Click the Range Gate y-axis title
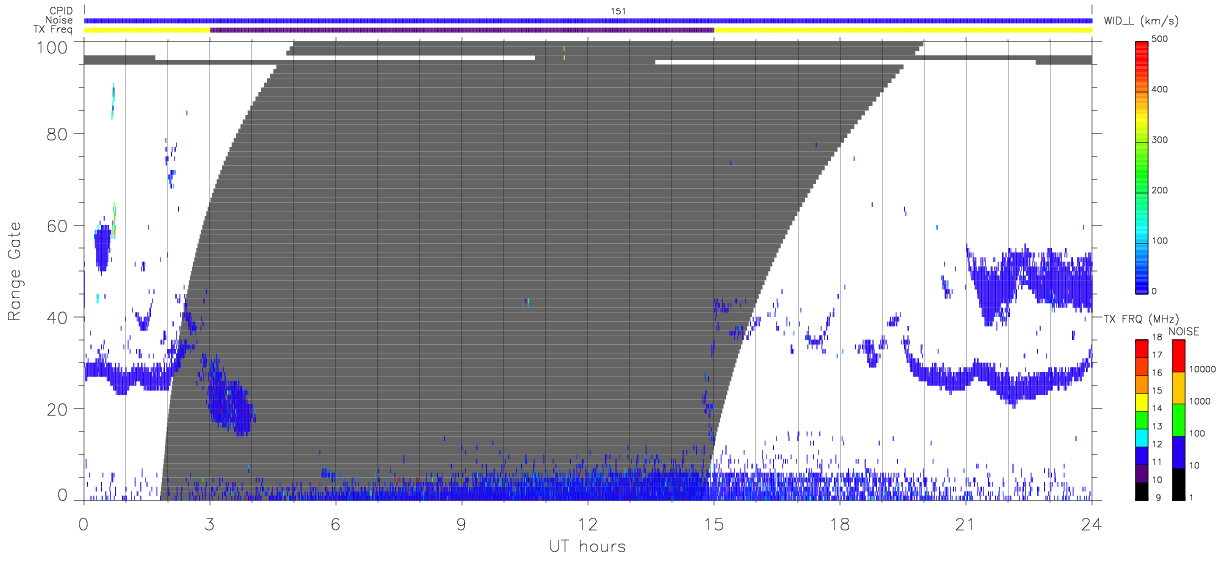1228x567 pixels. [x=15, y=271]
